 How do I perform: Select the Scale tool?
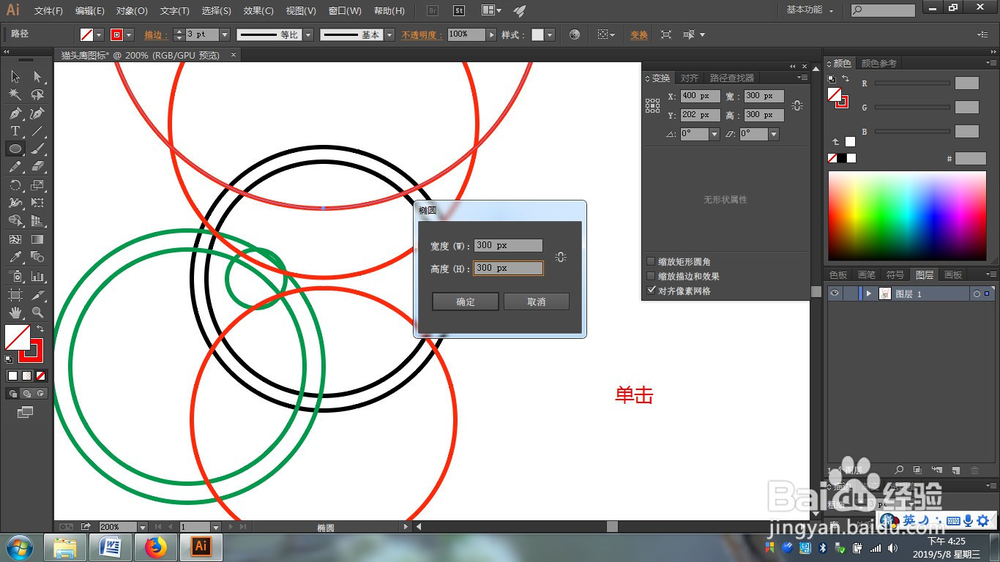[x=38, y=186]
